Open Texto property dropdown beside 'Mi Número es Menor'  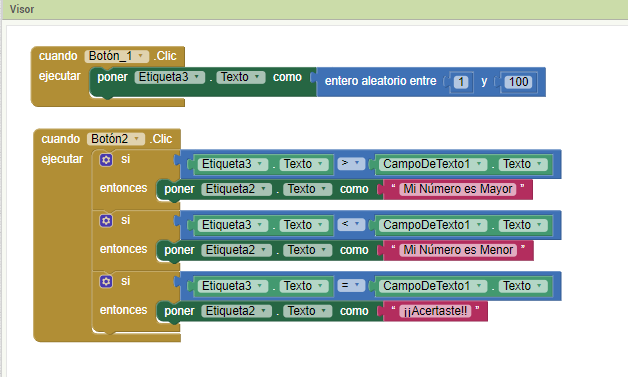pyautogui.click(x=308, y=250)
